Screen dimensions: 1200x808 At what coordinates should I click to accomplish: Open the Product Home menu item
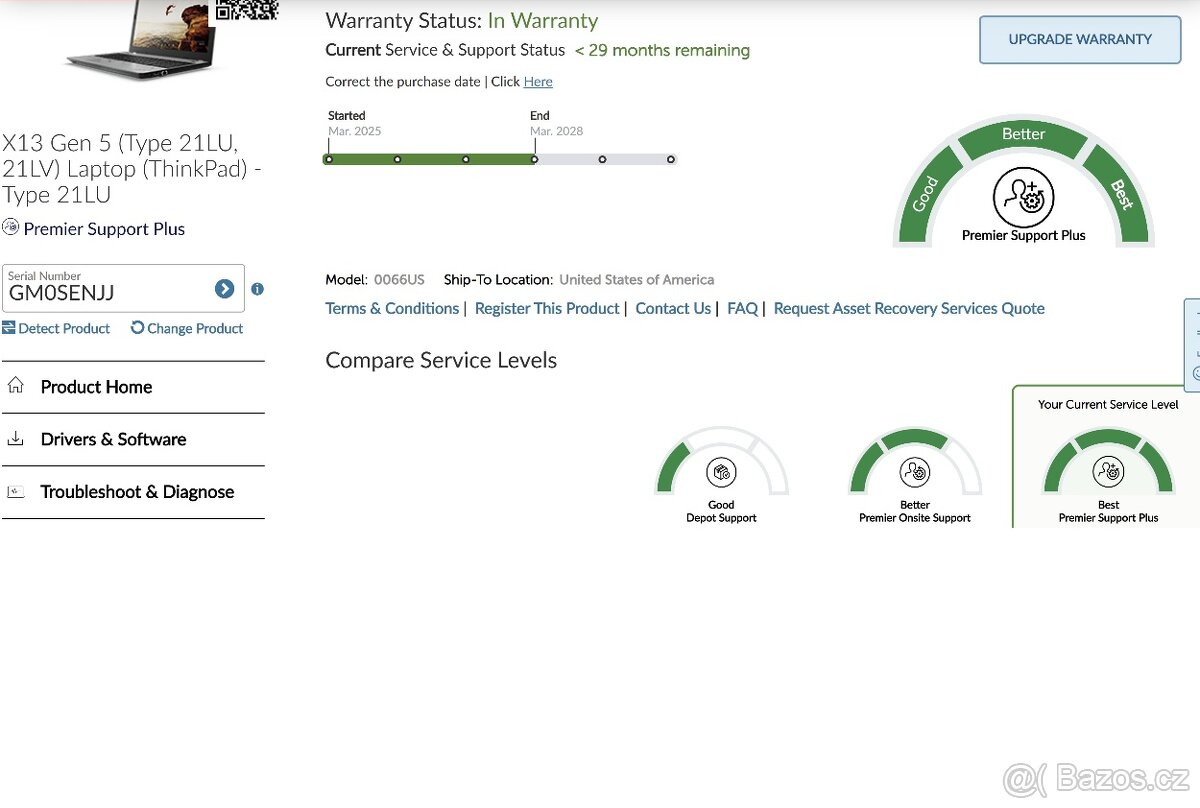coord(96,387)
